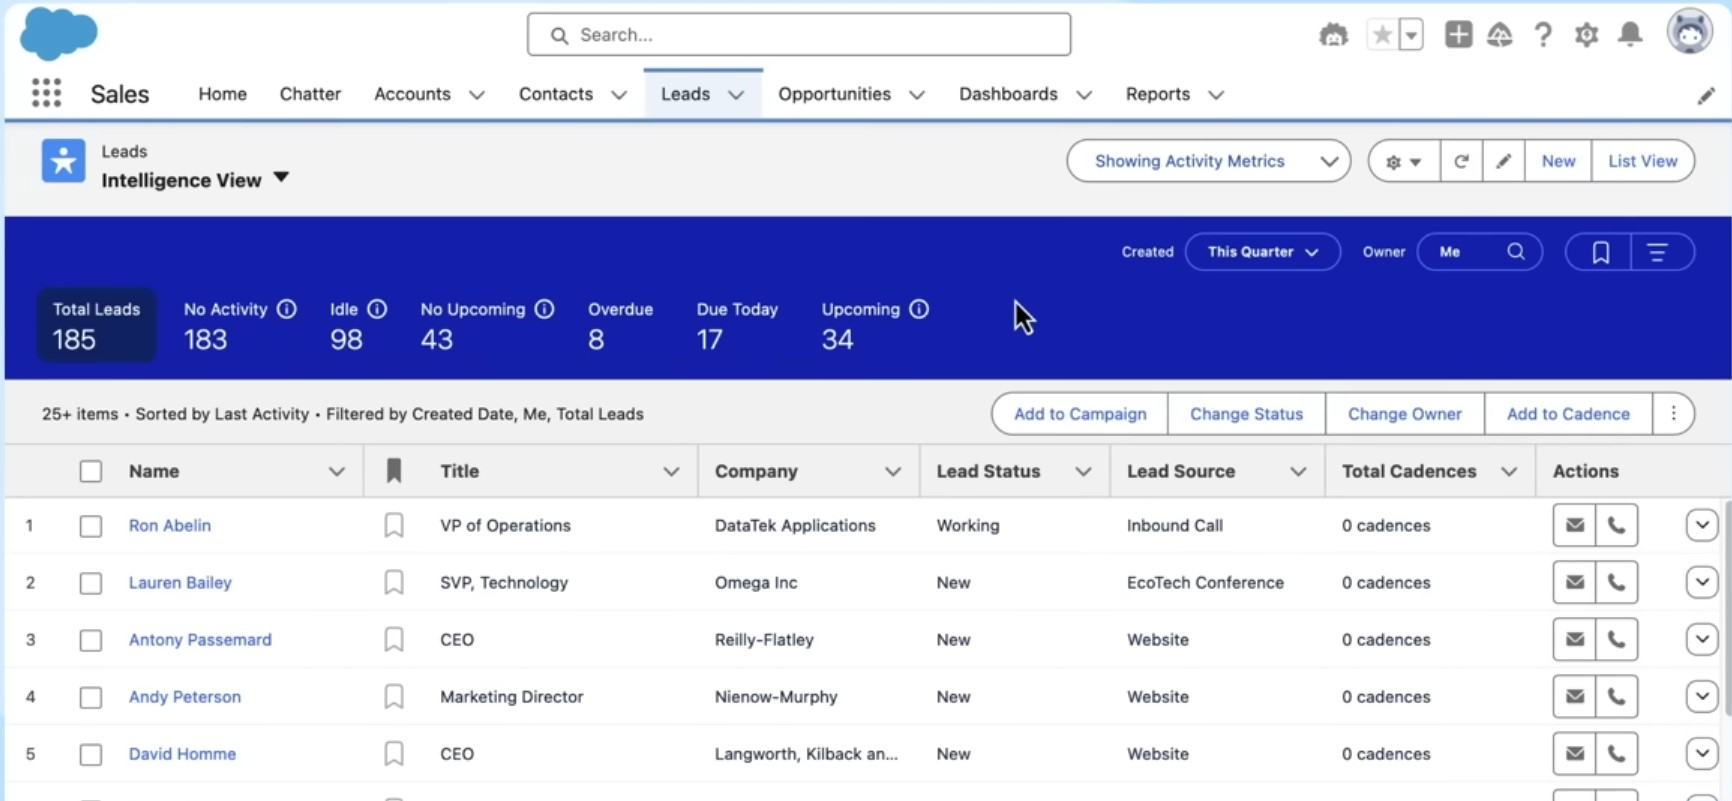Click Add to Campaign button
1732x801 pixels.
click(1080, 414)
